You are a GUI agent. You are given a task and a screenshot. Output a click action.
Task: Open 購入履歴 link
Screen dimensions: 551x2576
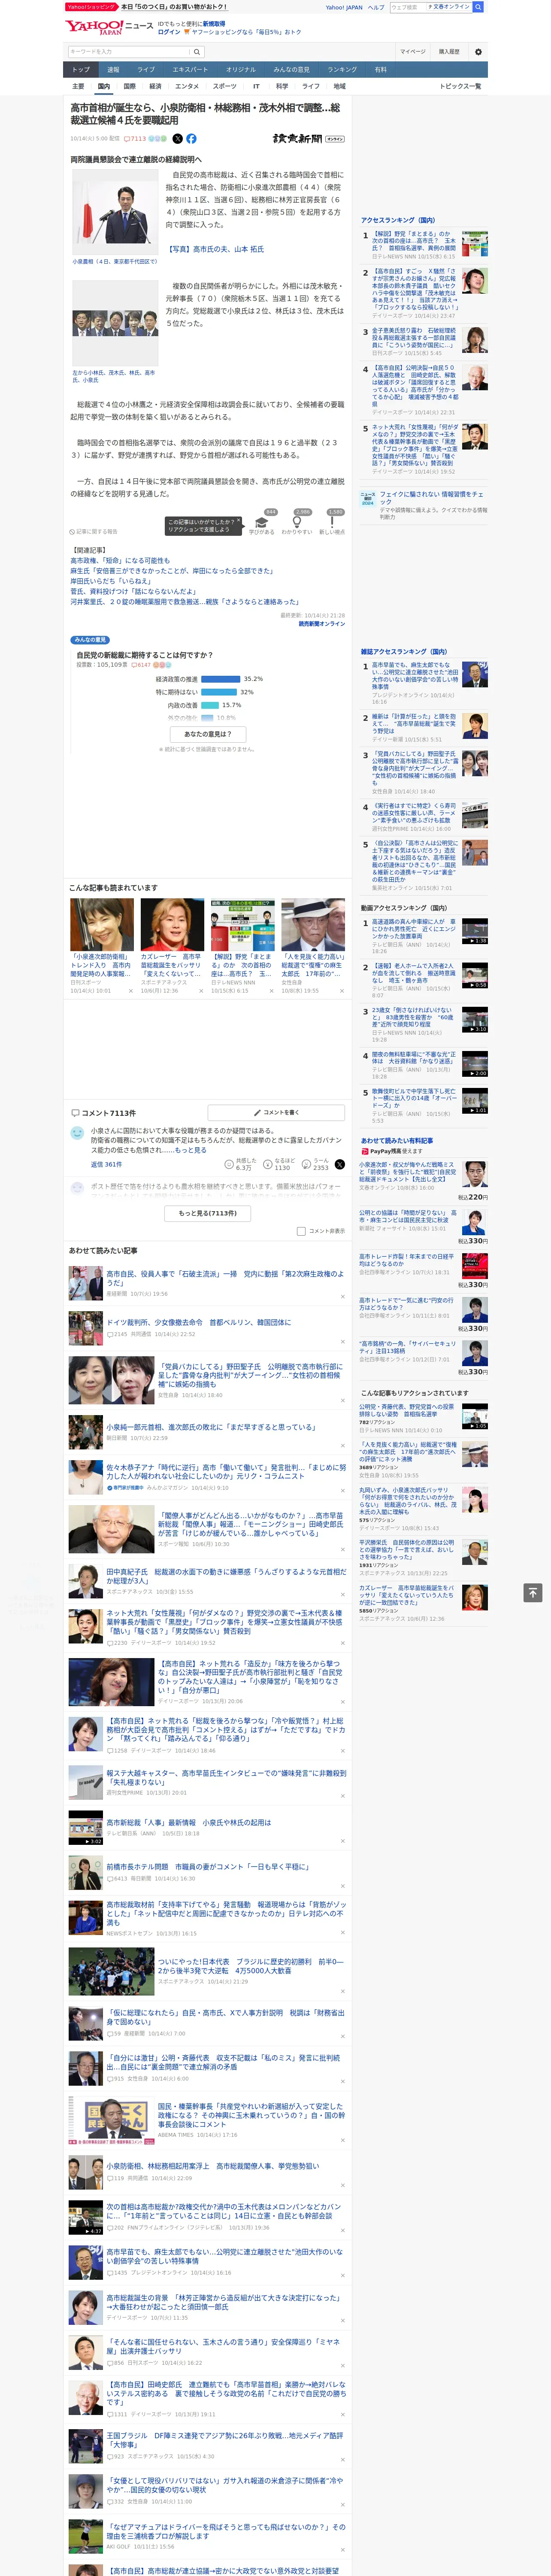[x=449, y=52]
